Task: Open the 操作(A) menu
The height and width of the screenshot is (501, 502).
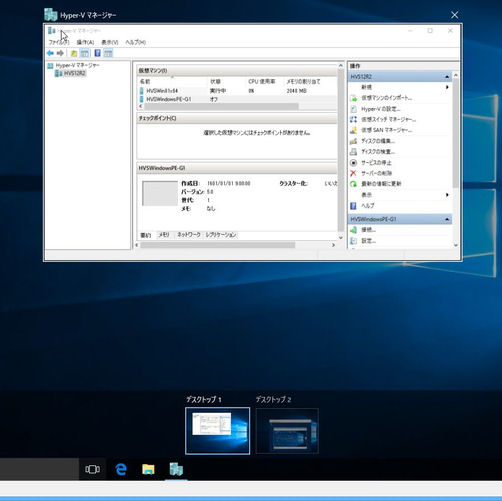Action: 85,42
